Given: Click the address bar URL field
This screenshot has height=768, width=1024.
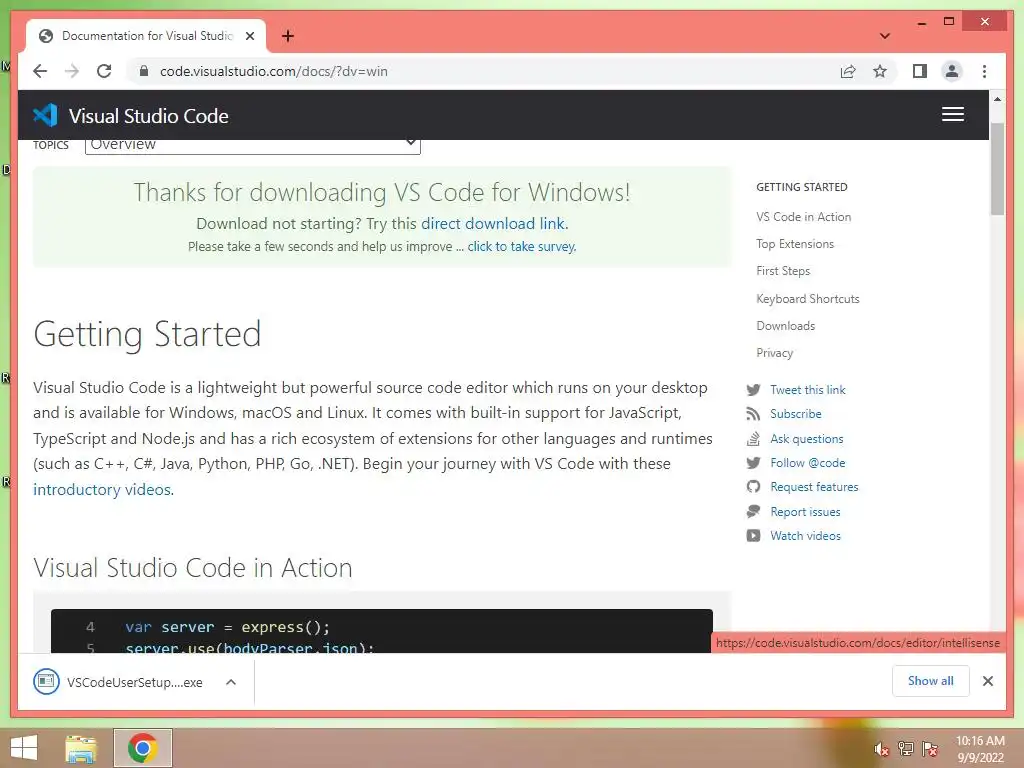Looking at the screenshot, I should coord(483,71).
